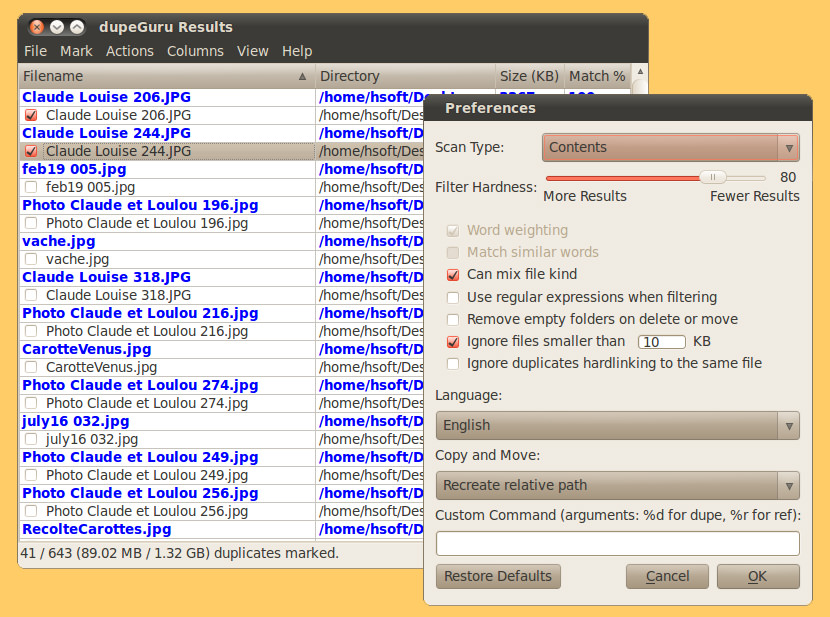Open the Language English dropdown
This screenshot has width=830, height=617.
pos(618,425)
